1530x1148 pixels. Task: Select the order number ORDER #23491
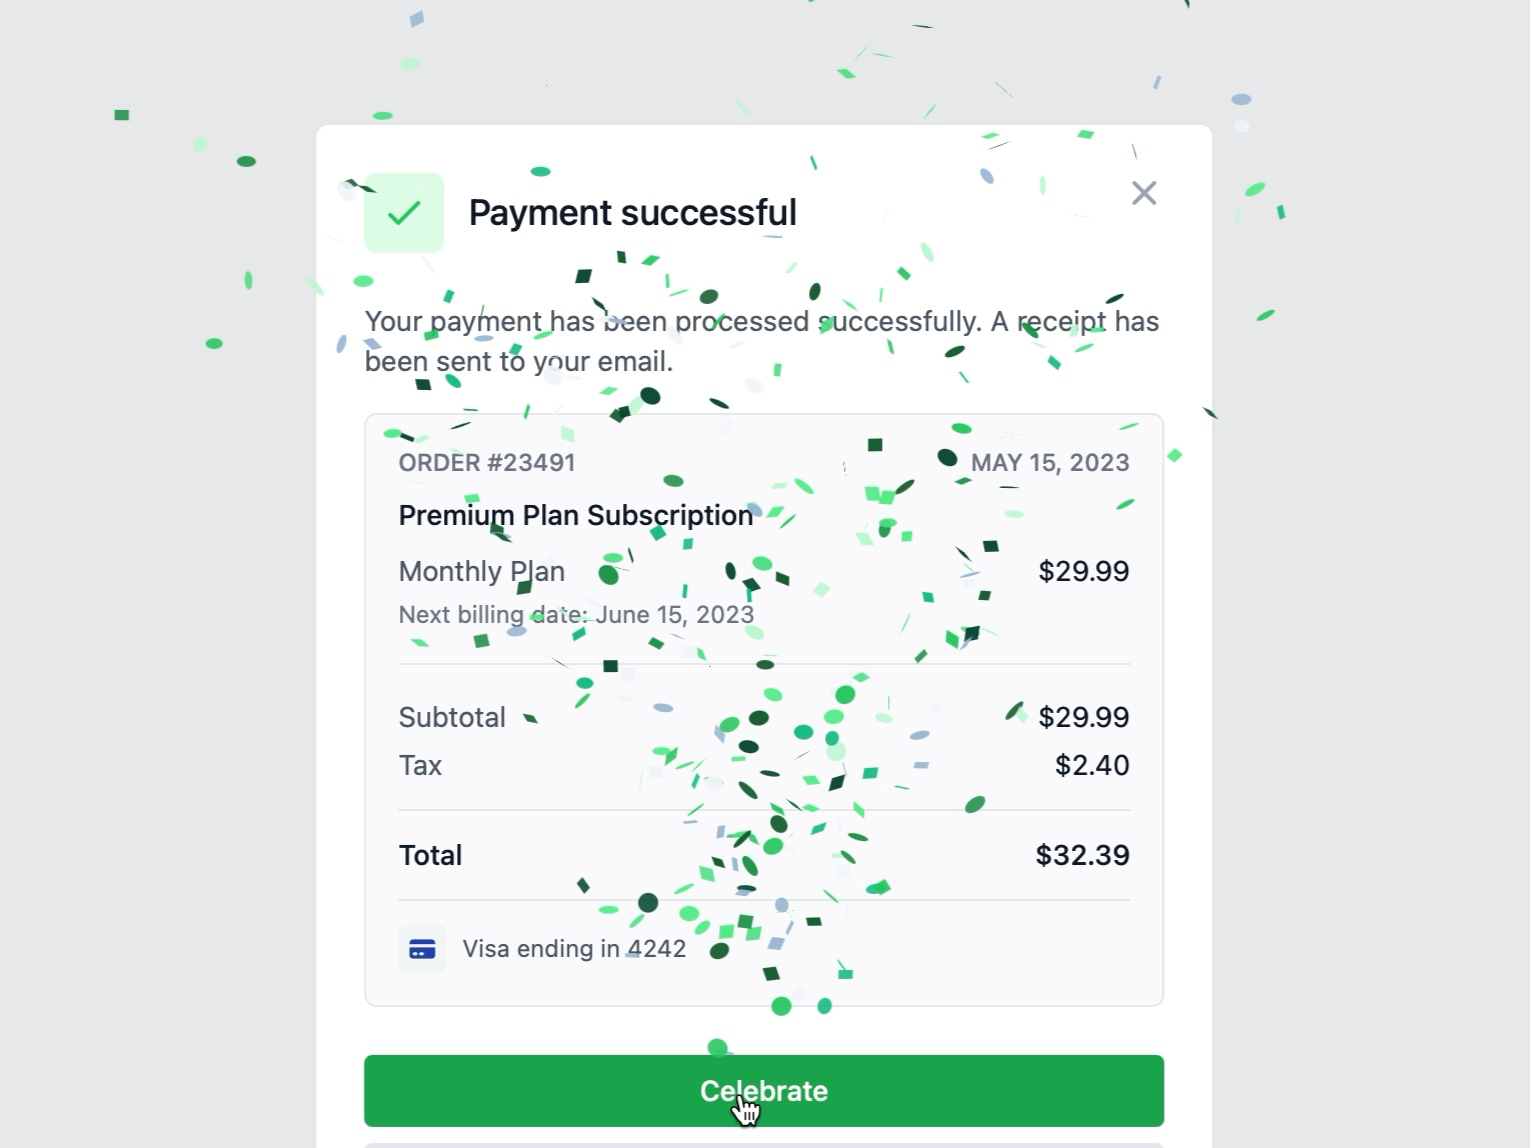click(x=487, y=462)
